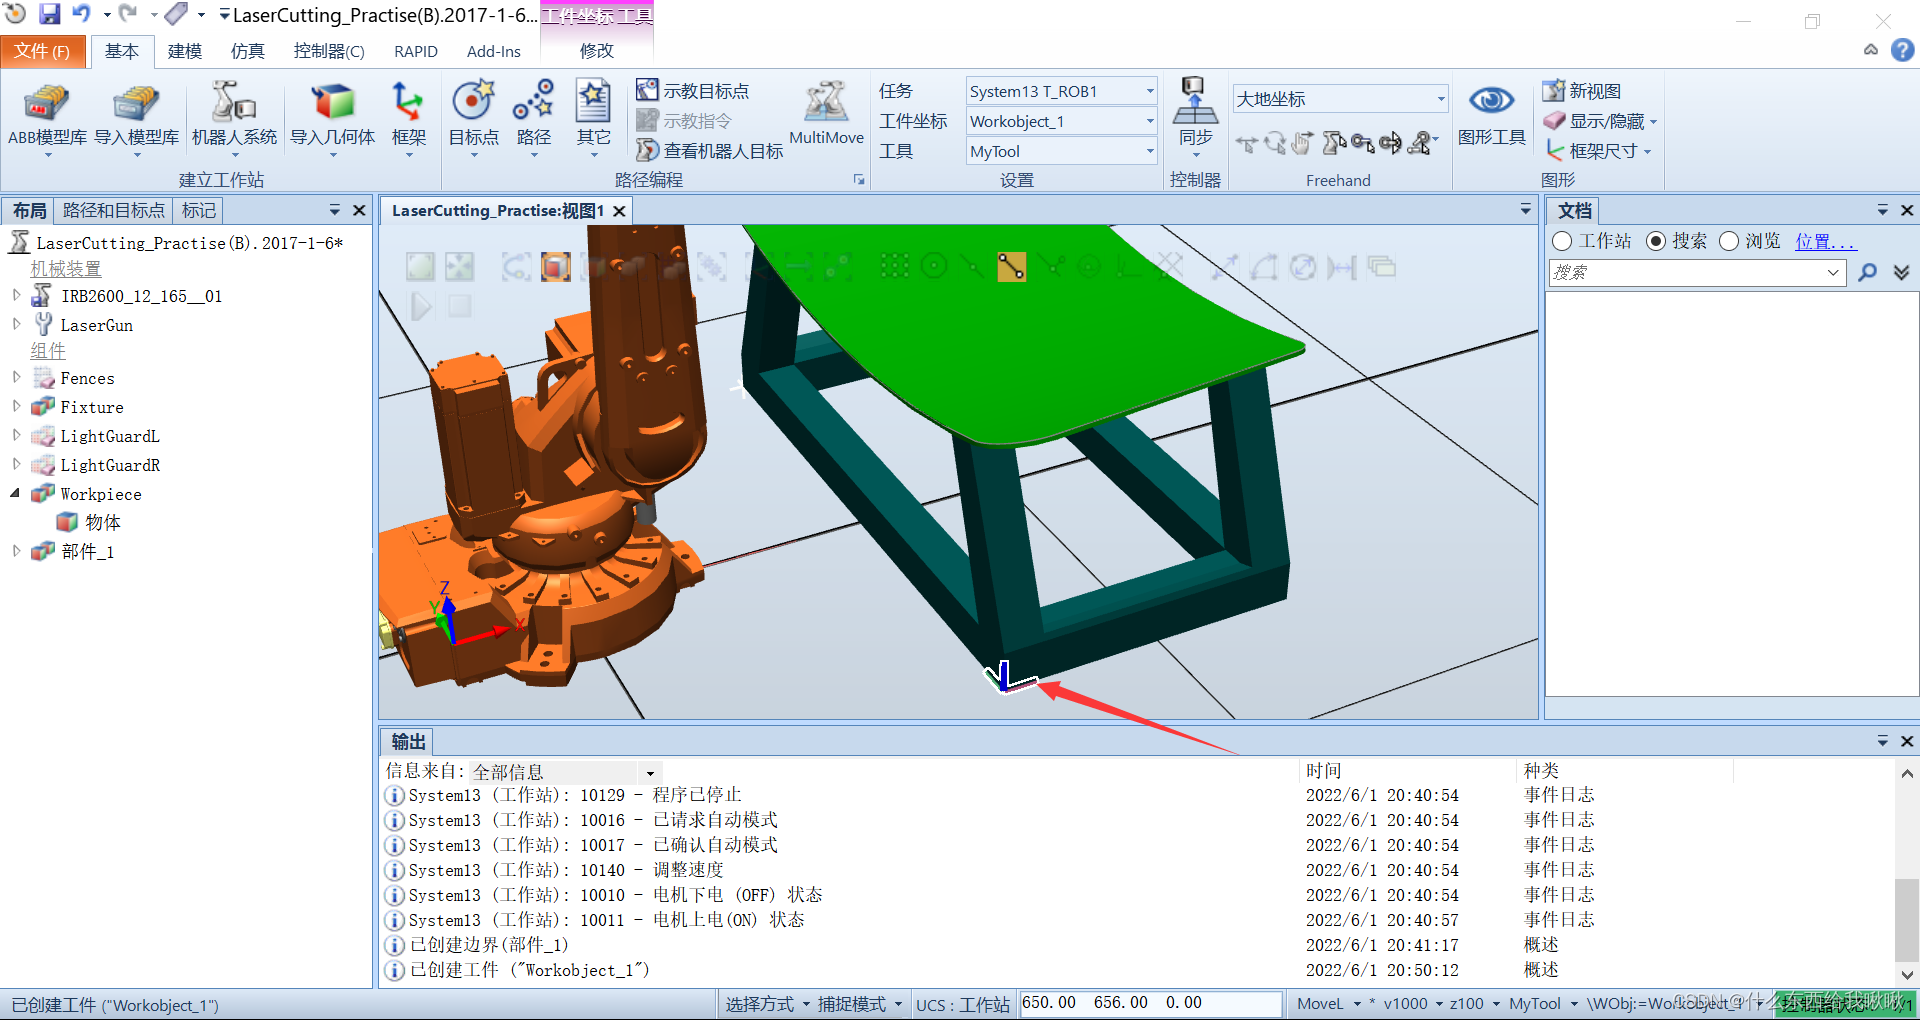Switch to the Add-Ins ribbon tab
The width and height of the screenshot is (1920, 1020).
[494, 51]
